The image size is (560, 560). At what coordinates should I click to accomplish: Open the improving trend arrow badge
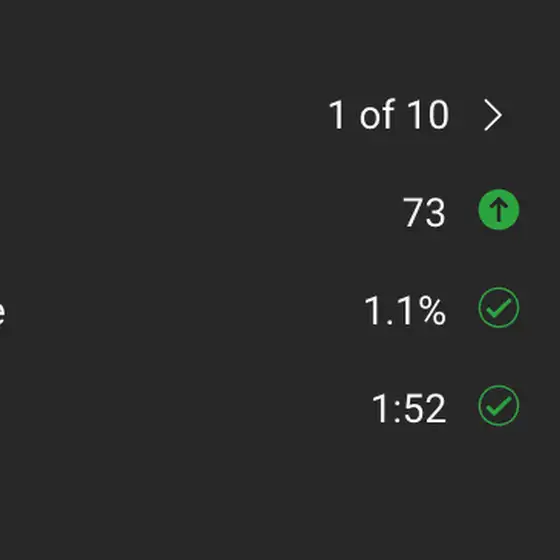499,210
